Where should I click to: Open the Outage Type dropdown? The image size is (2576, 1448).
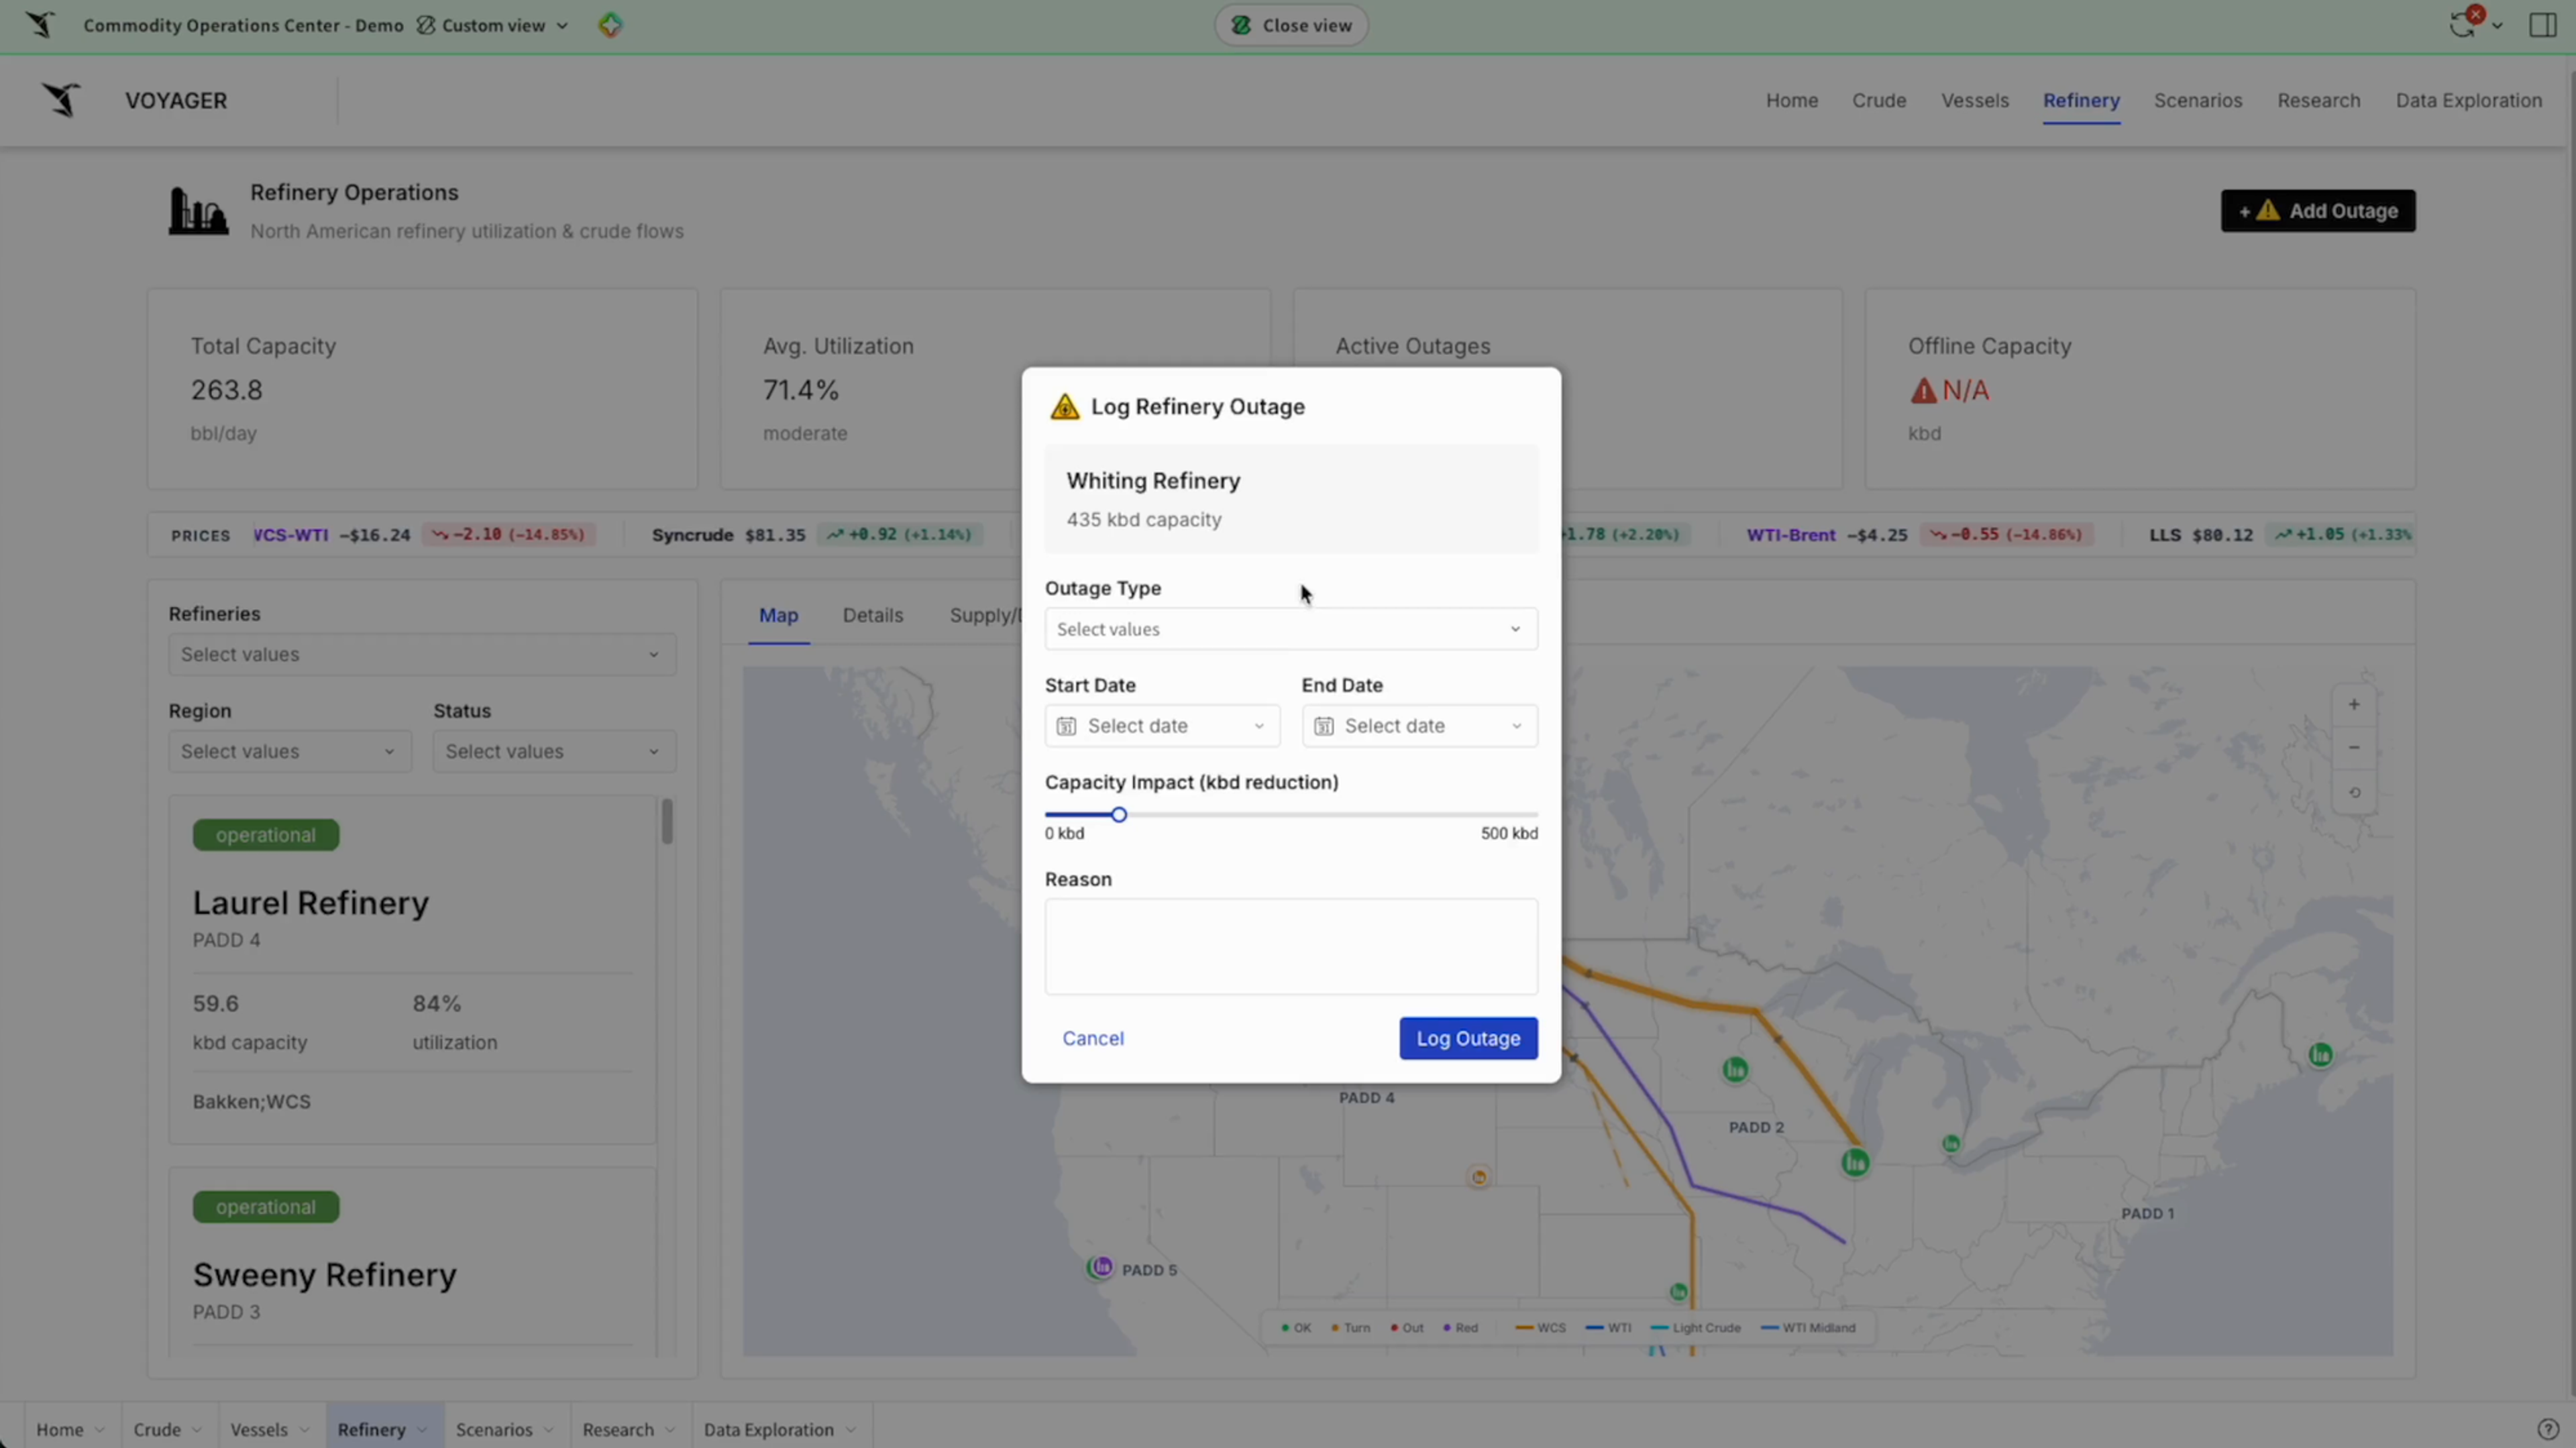click(1291, 629)
